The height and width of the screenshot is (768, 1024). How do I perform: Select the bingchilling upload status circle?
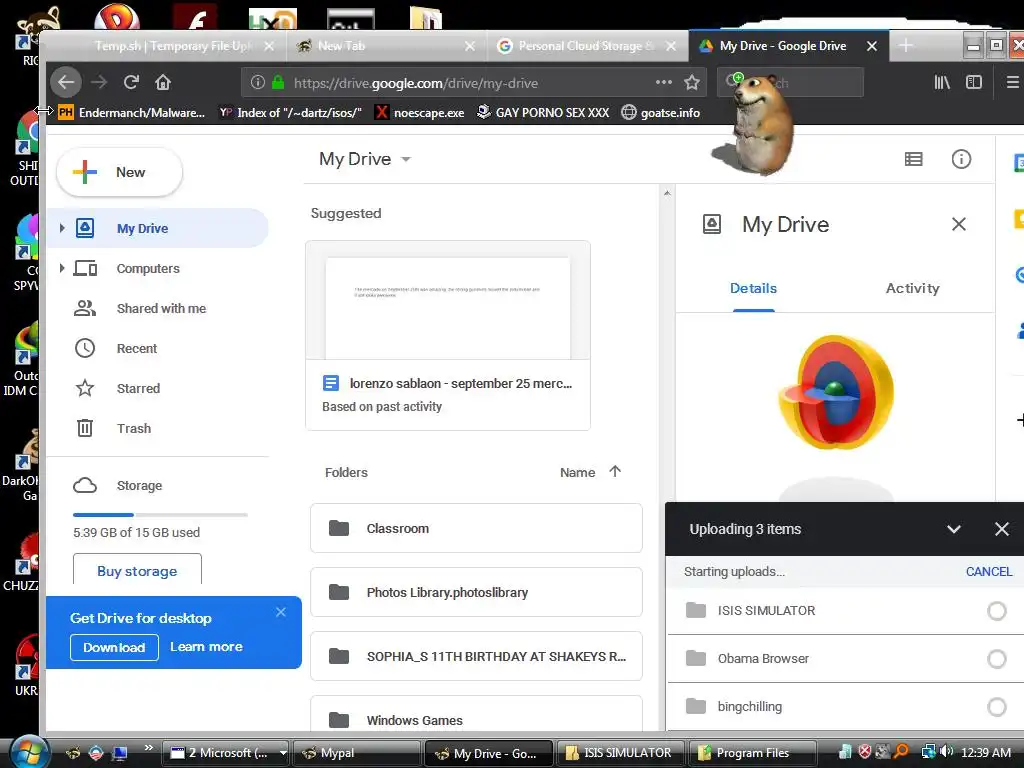click(x=997, y=707)
